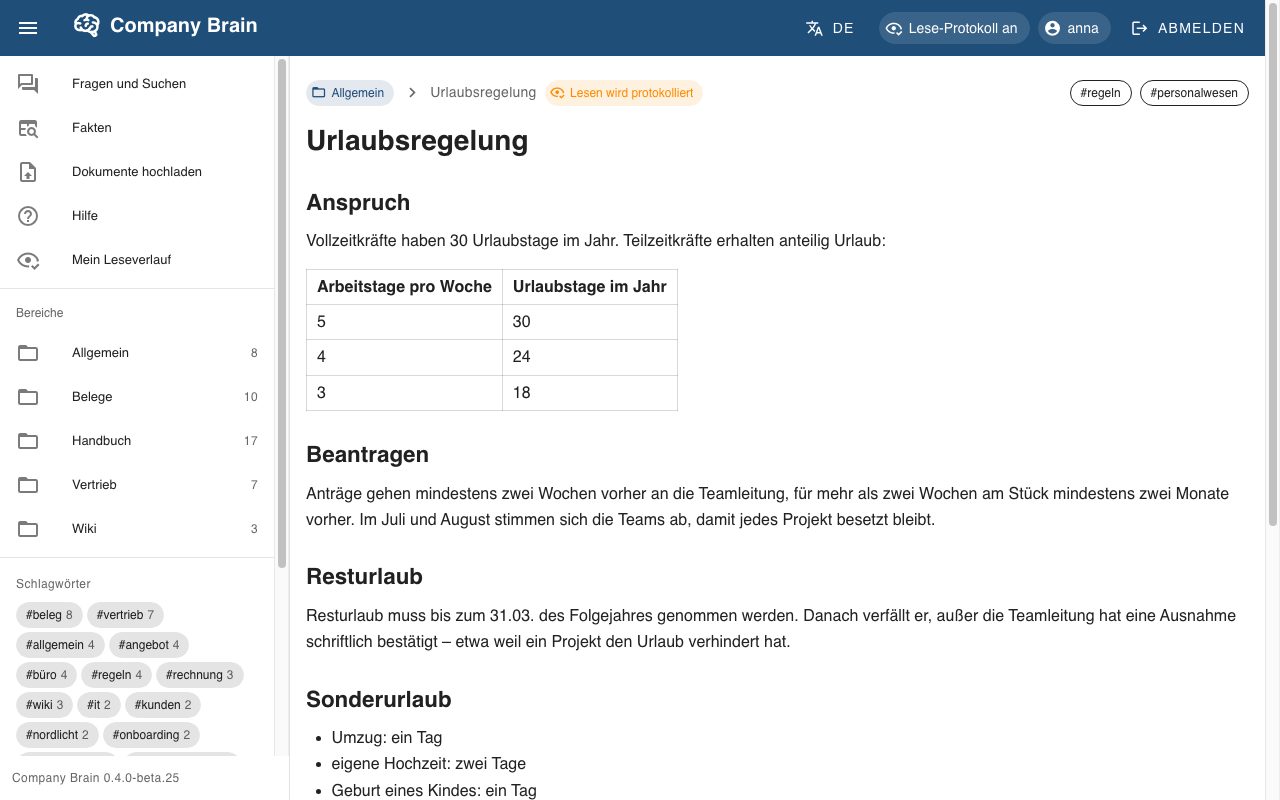Filter by the #allgemein keyword chip
The image size is (1280, 800).
point(60,645)
